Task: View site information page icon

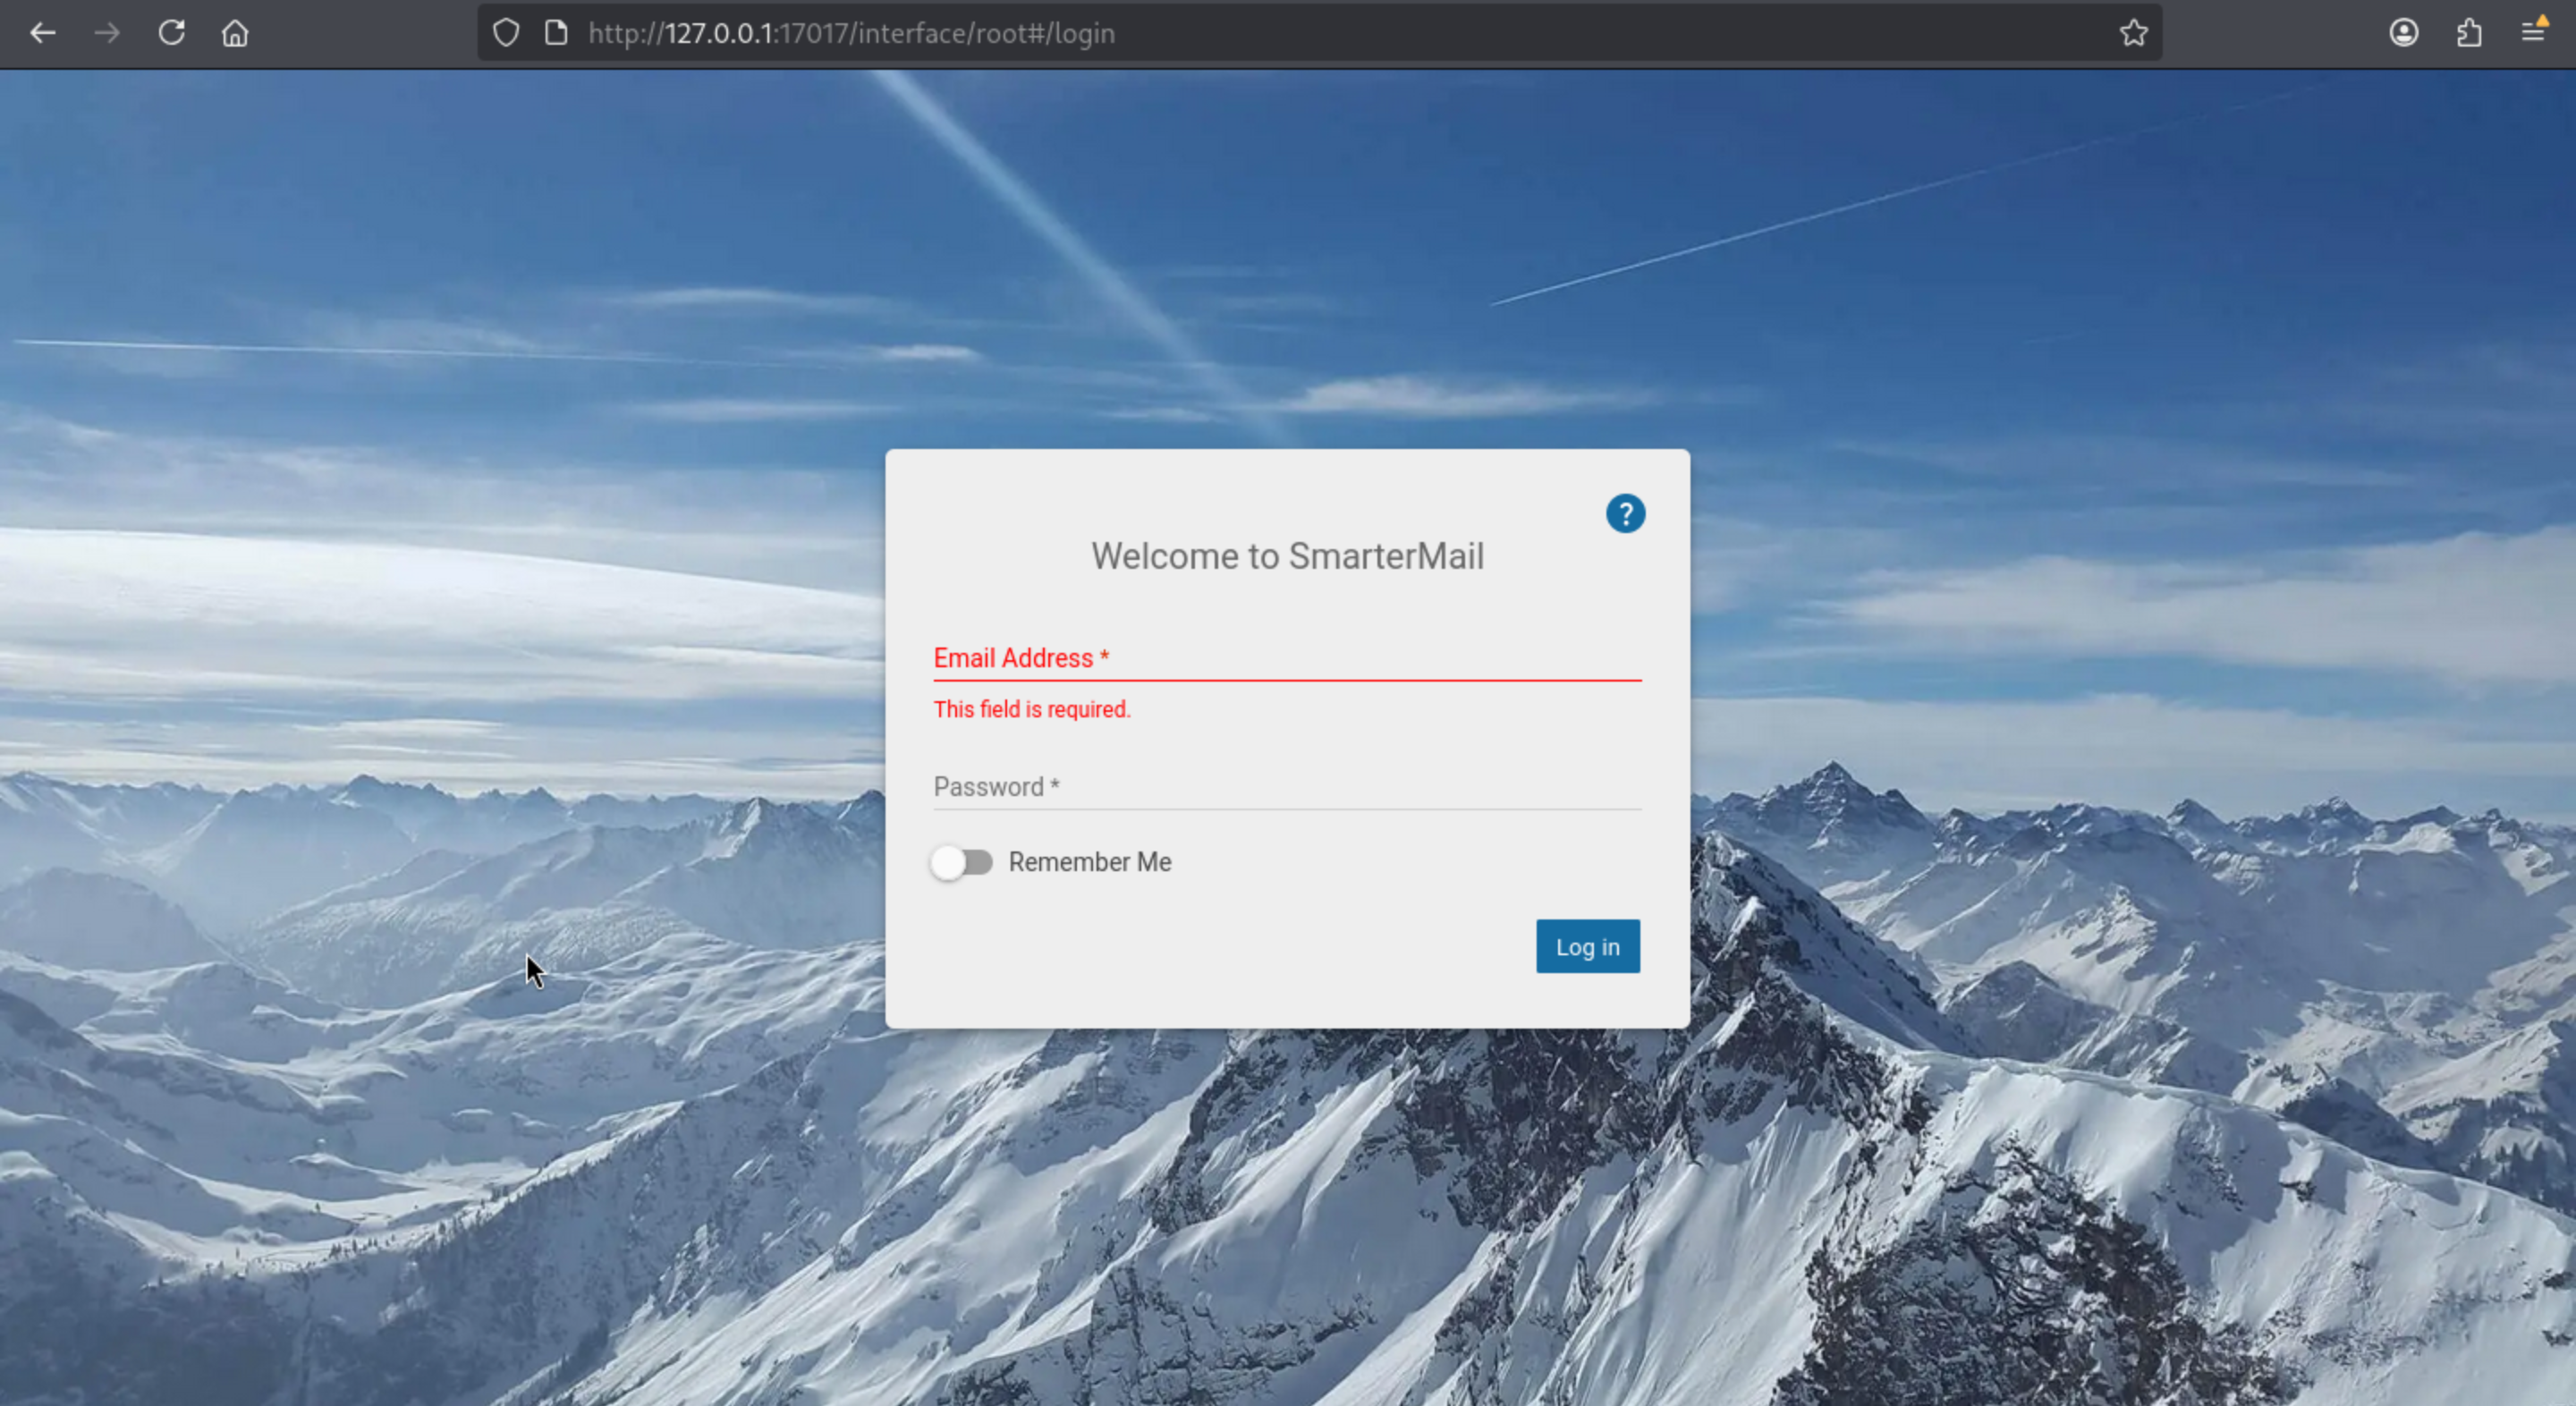Action: (x=556, y=33)
